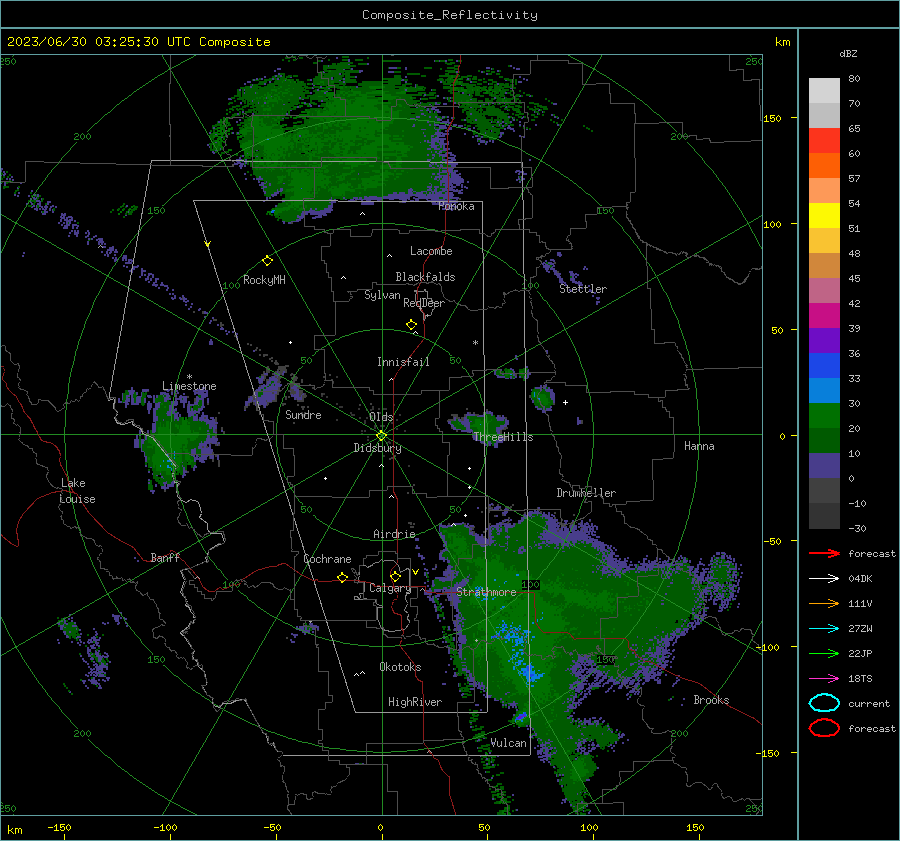Screen dimensions: 900x841
Task: Click the RockyMH label
Action: tap(264, 280)
